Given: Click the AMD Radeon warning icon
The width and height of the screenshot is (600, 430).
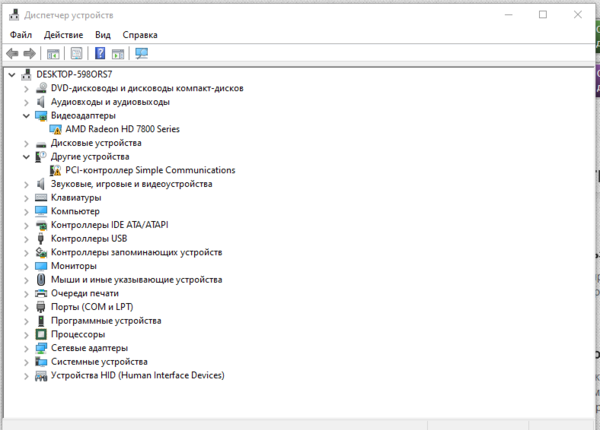Looking at the screenshot, I should click(x=55, y=129).
